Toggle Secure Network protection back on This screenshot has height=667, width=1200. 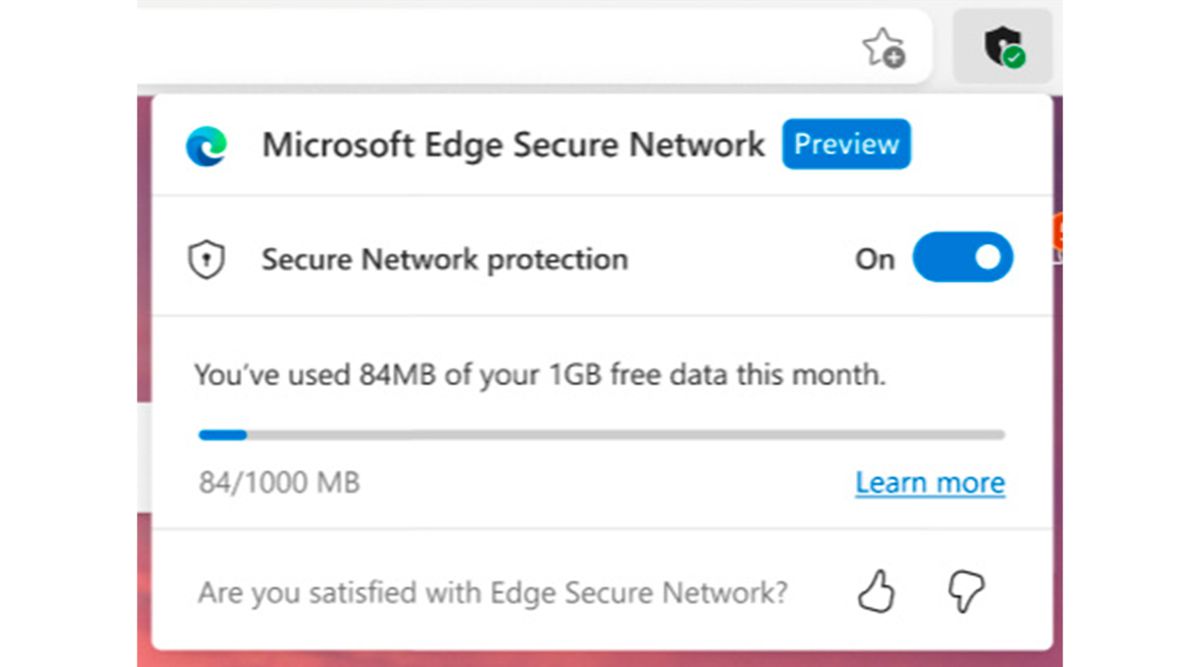(962, 257)
